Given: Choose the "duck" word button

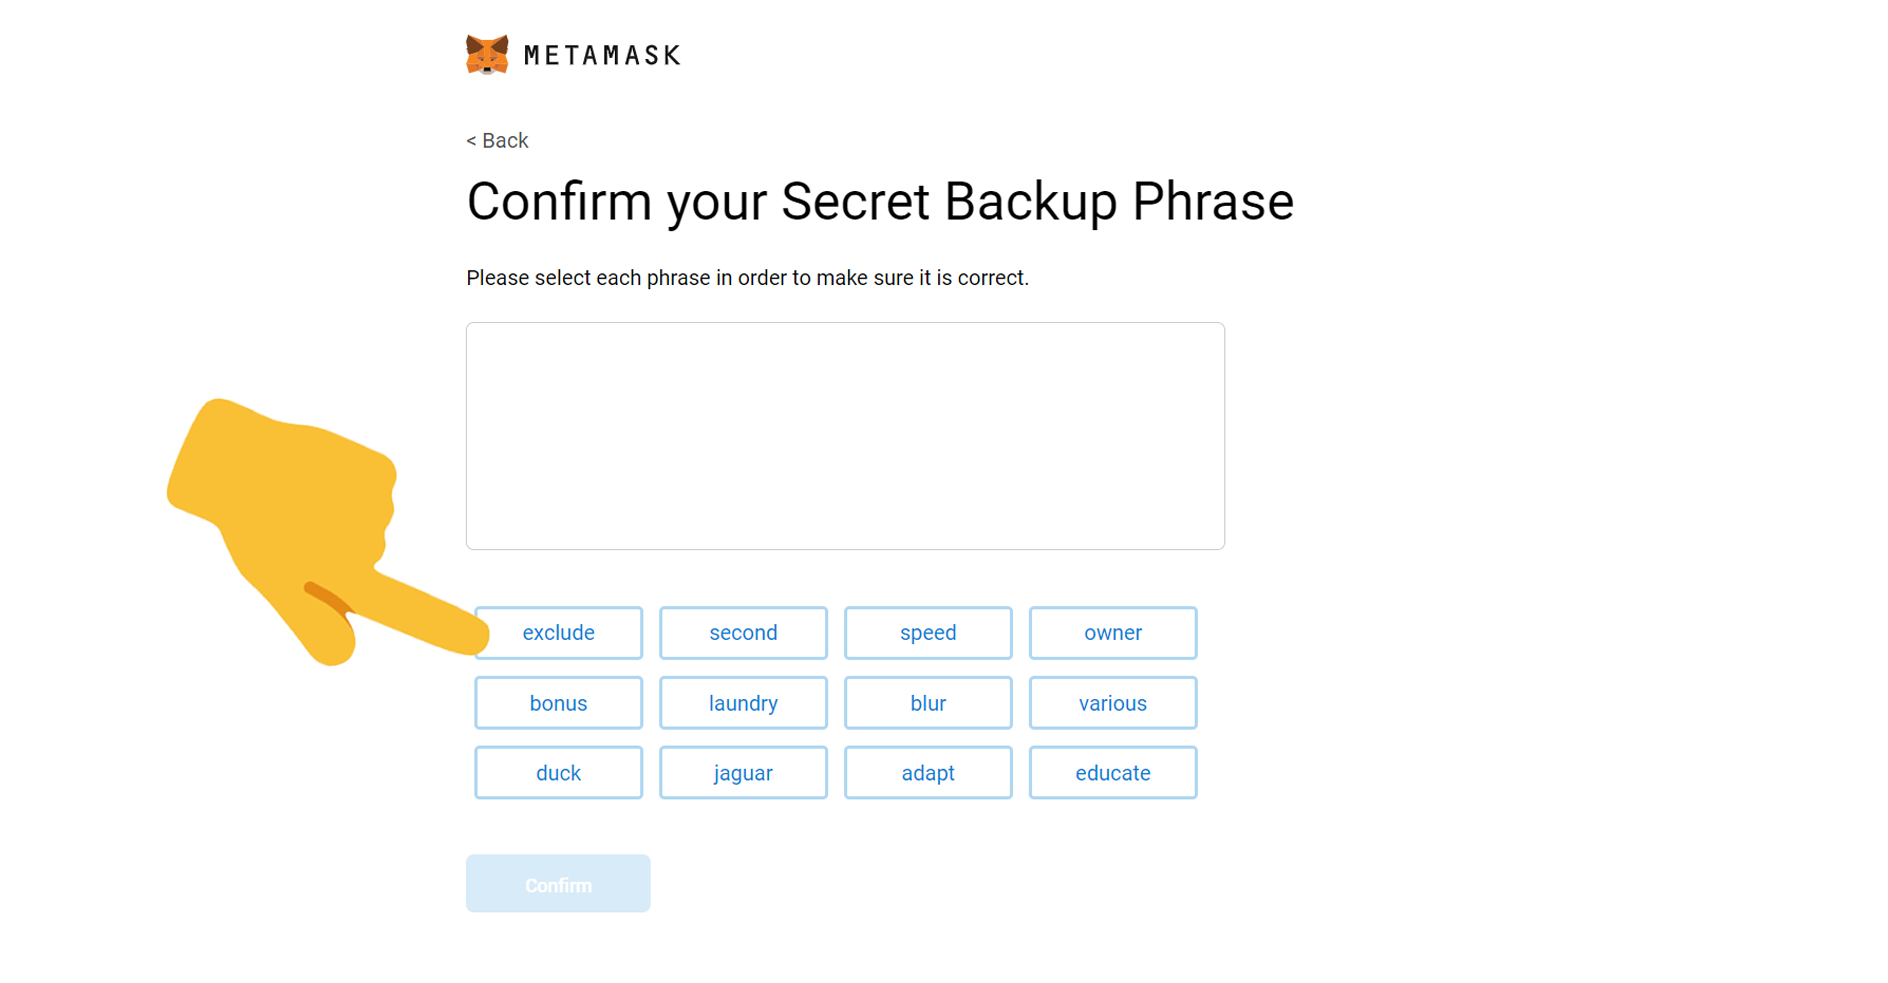Looking at the screenshot, I should click(558, 773).
